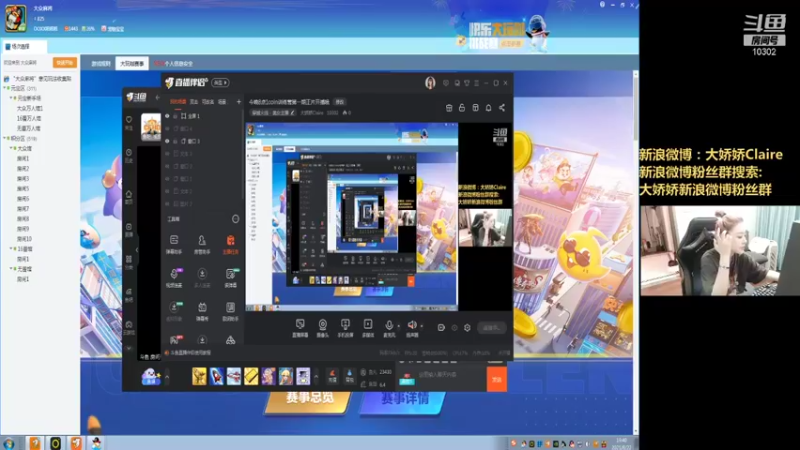Viewport: 800px width, 450px height.
Task: Select the 场次选择 tab in the game lobby
Action: coord(24,46)
